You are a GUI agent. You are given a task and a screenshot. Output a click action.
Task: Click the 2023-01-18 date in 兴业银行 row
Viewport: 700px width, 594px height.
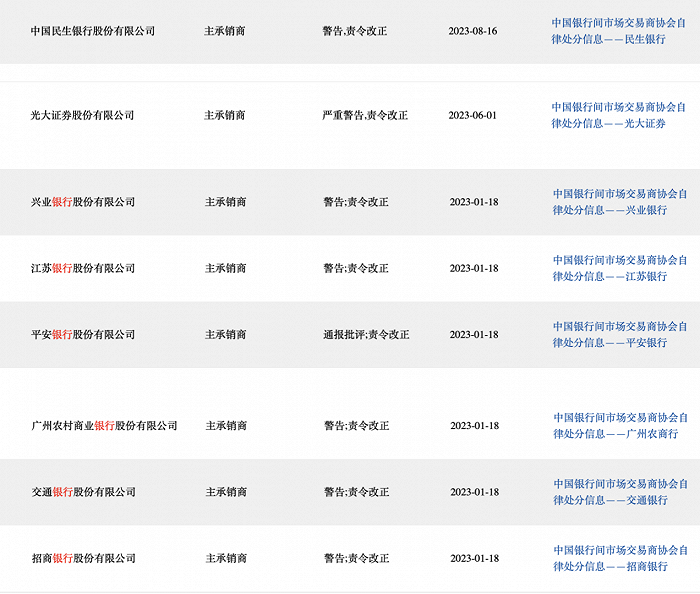pyautogui.click(x=474, y=202)
